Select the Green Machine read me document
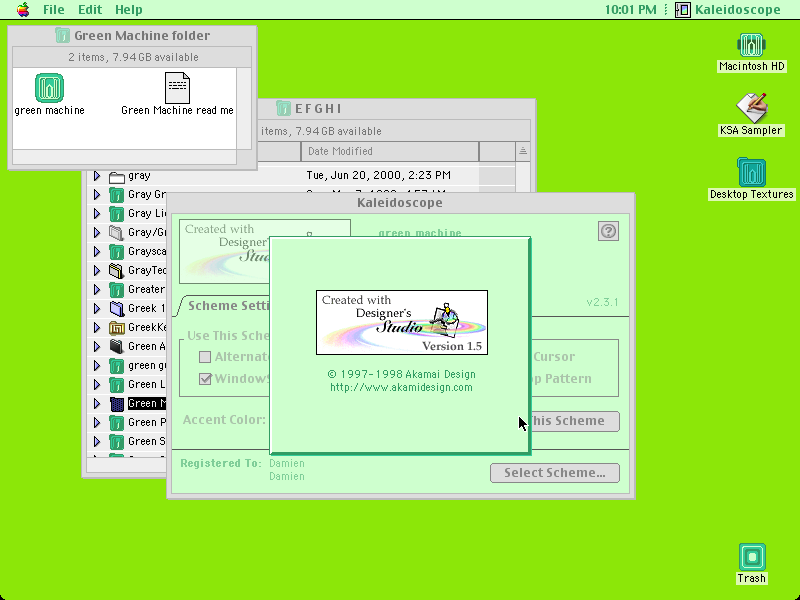 178,87
